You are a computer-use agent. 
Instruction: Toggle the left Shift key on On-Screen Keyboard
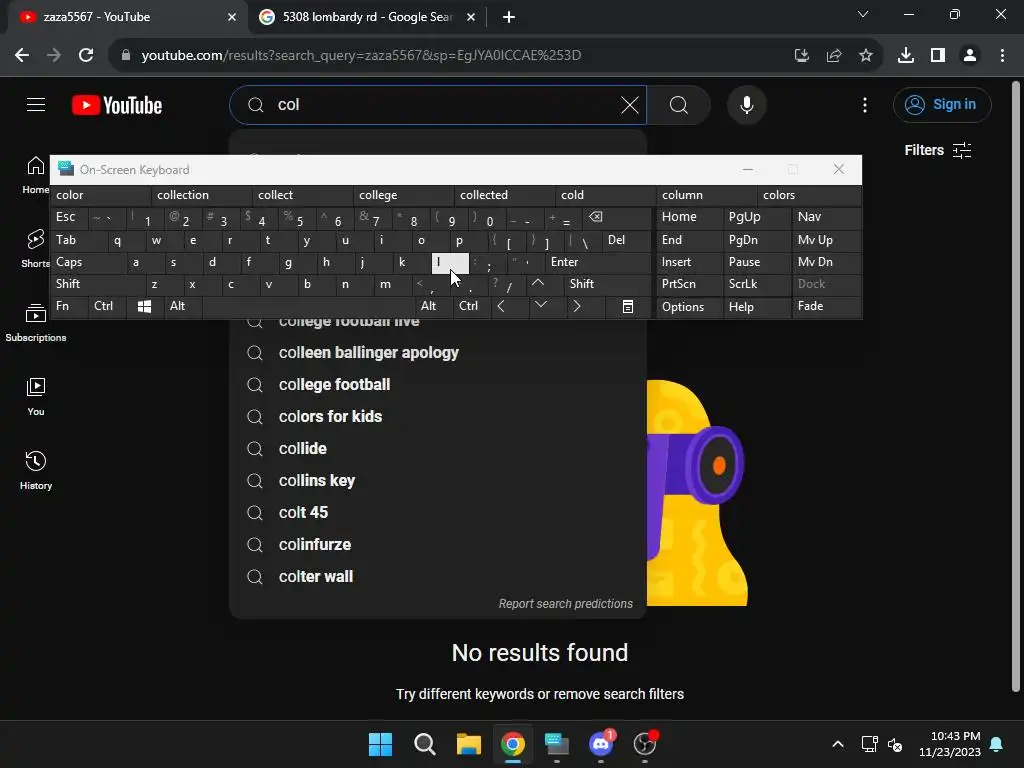[98, 284]
